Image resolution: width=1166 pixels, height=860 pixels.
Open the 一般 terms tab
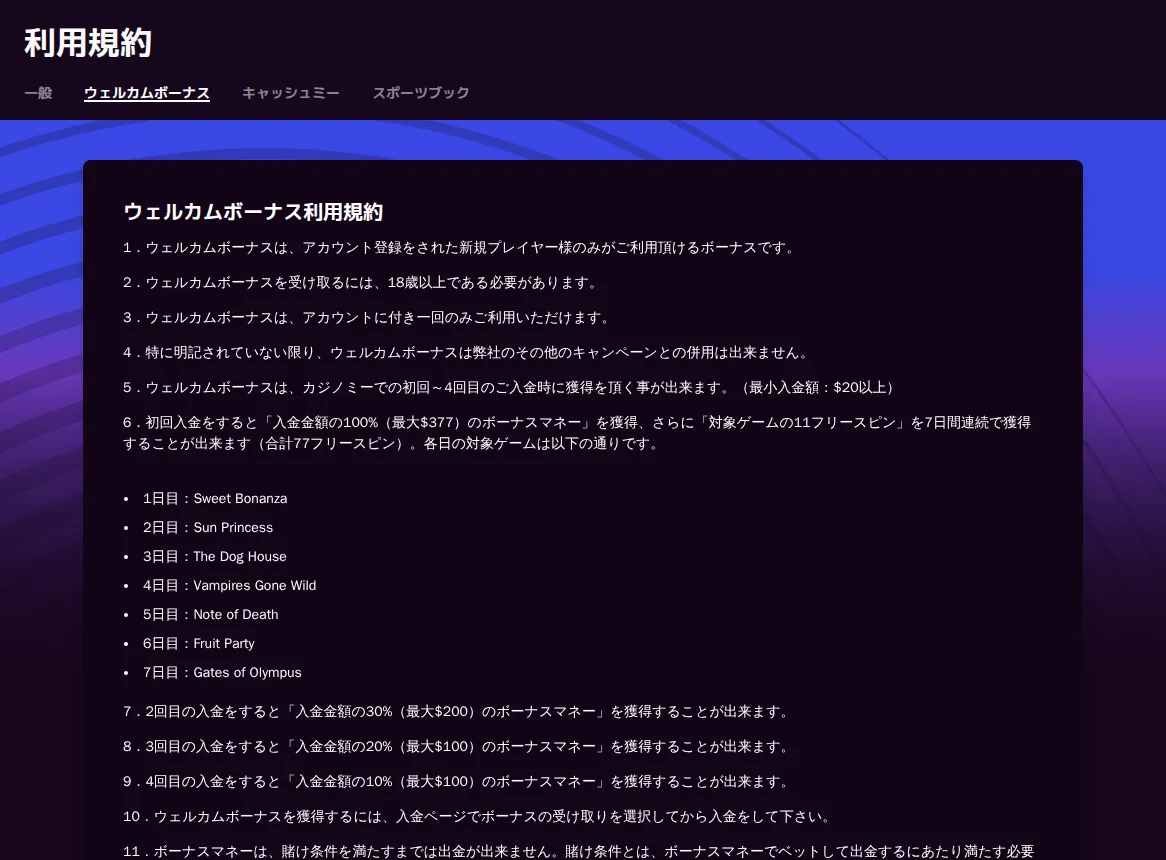point(38,93)
